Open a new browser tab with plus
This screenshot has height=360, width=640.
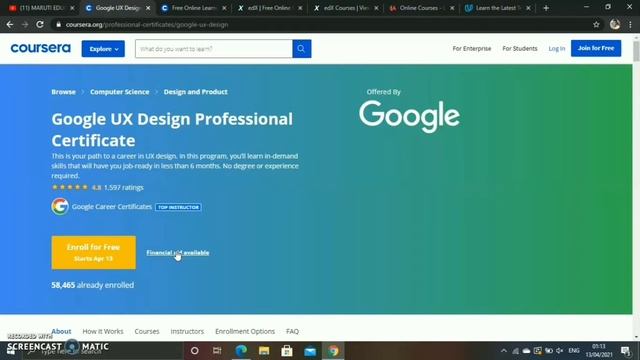click(x=546, y=8)
